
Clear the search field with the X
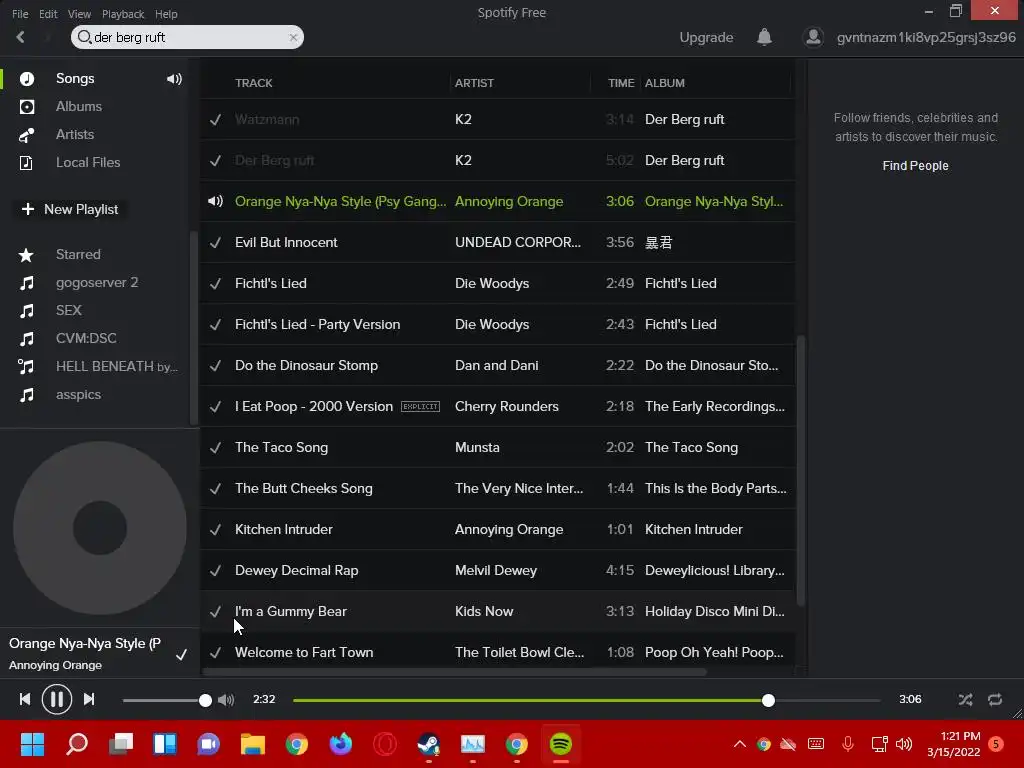coord(293,37)
